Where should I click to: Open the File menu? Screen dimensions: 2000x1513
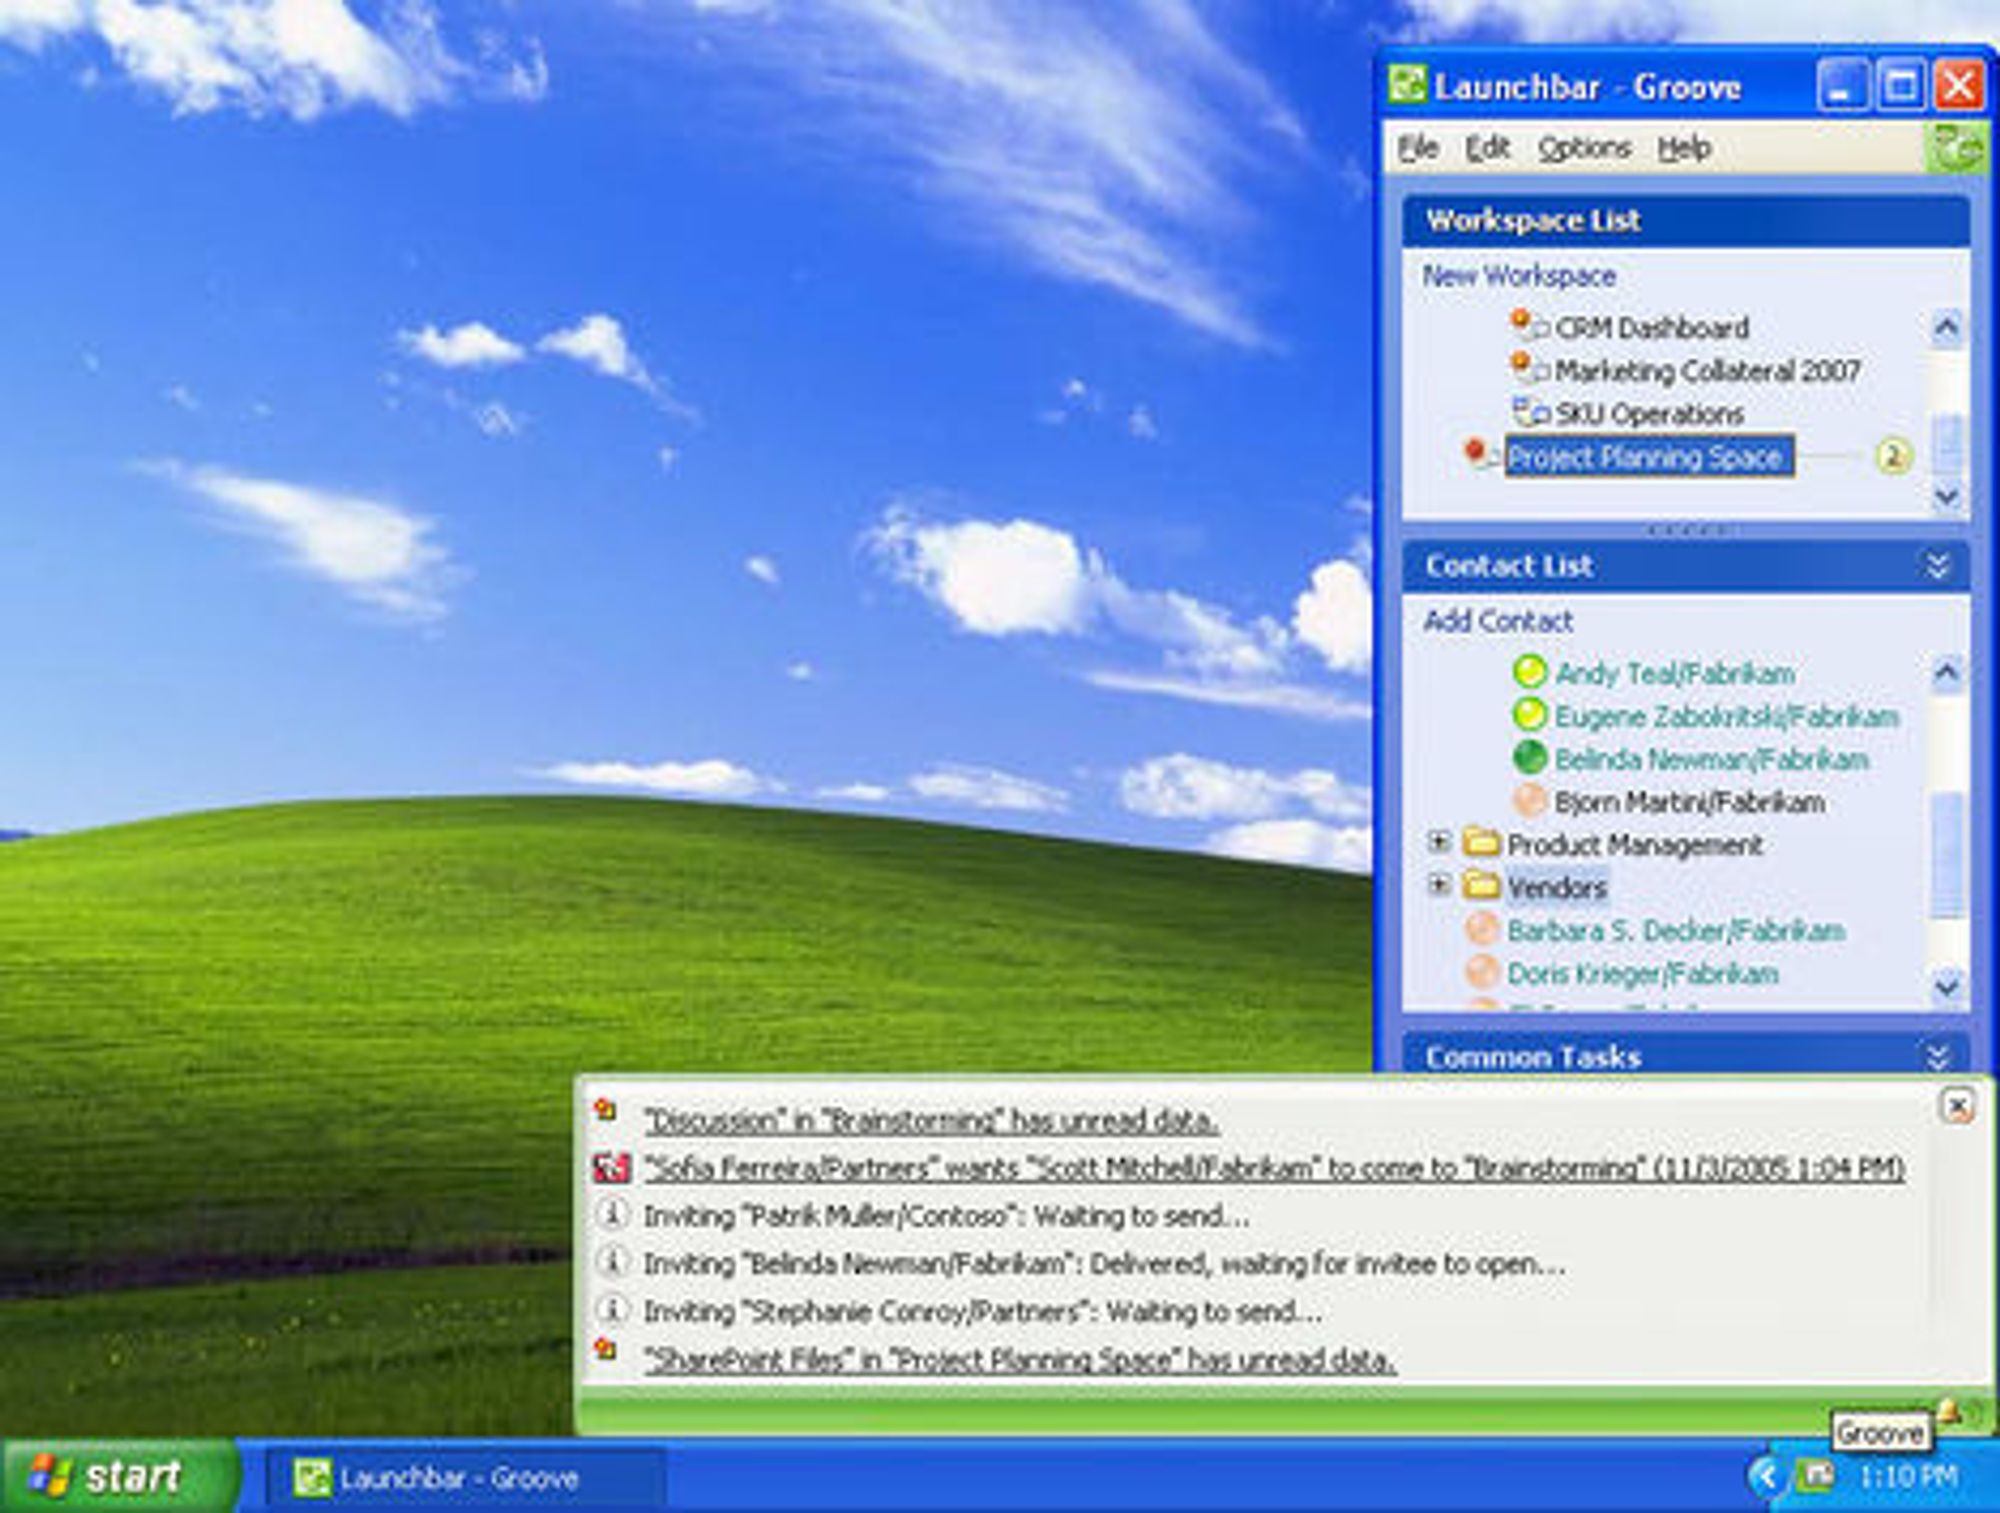coord(1418,148)
